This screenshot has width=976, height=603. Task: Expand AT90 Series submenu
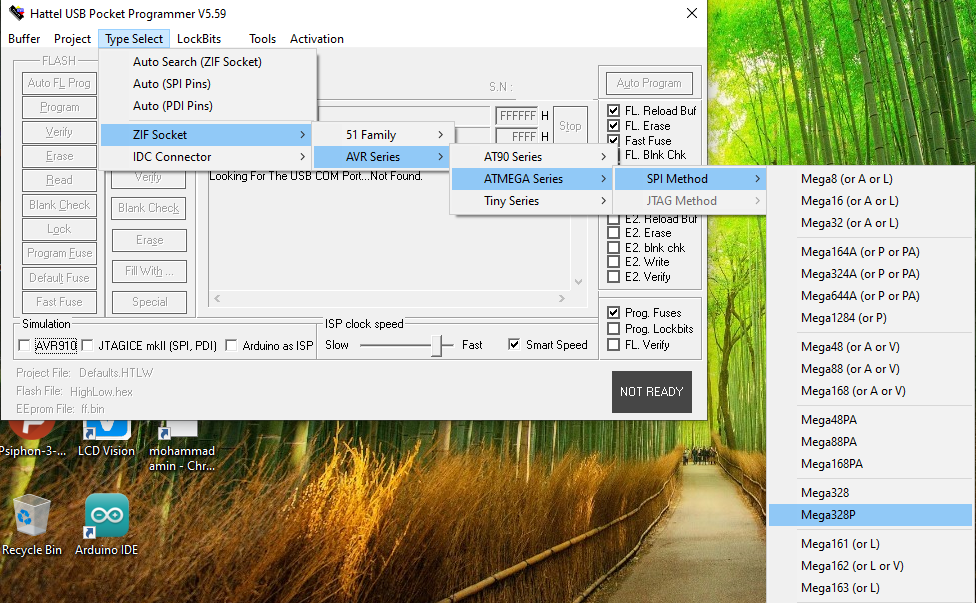click(x=532, y=157)
